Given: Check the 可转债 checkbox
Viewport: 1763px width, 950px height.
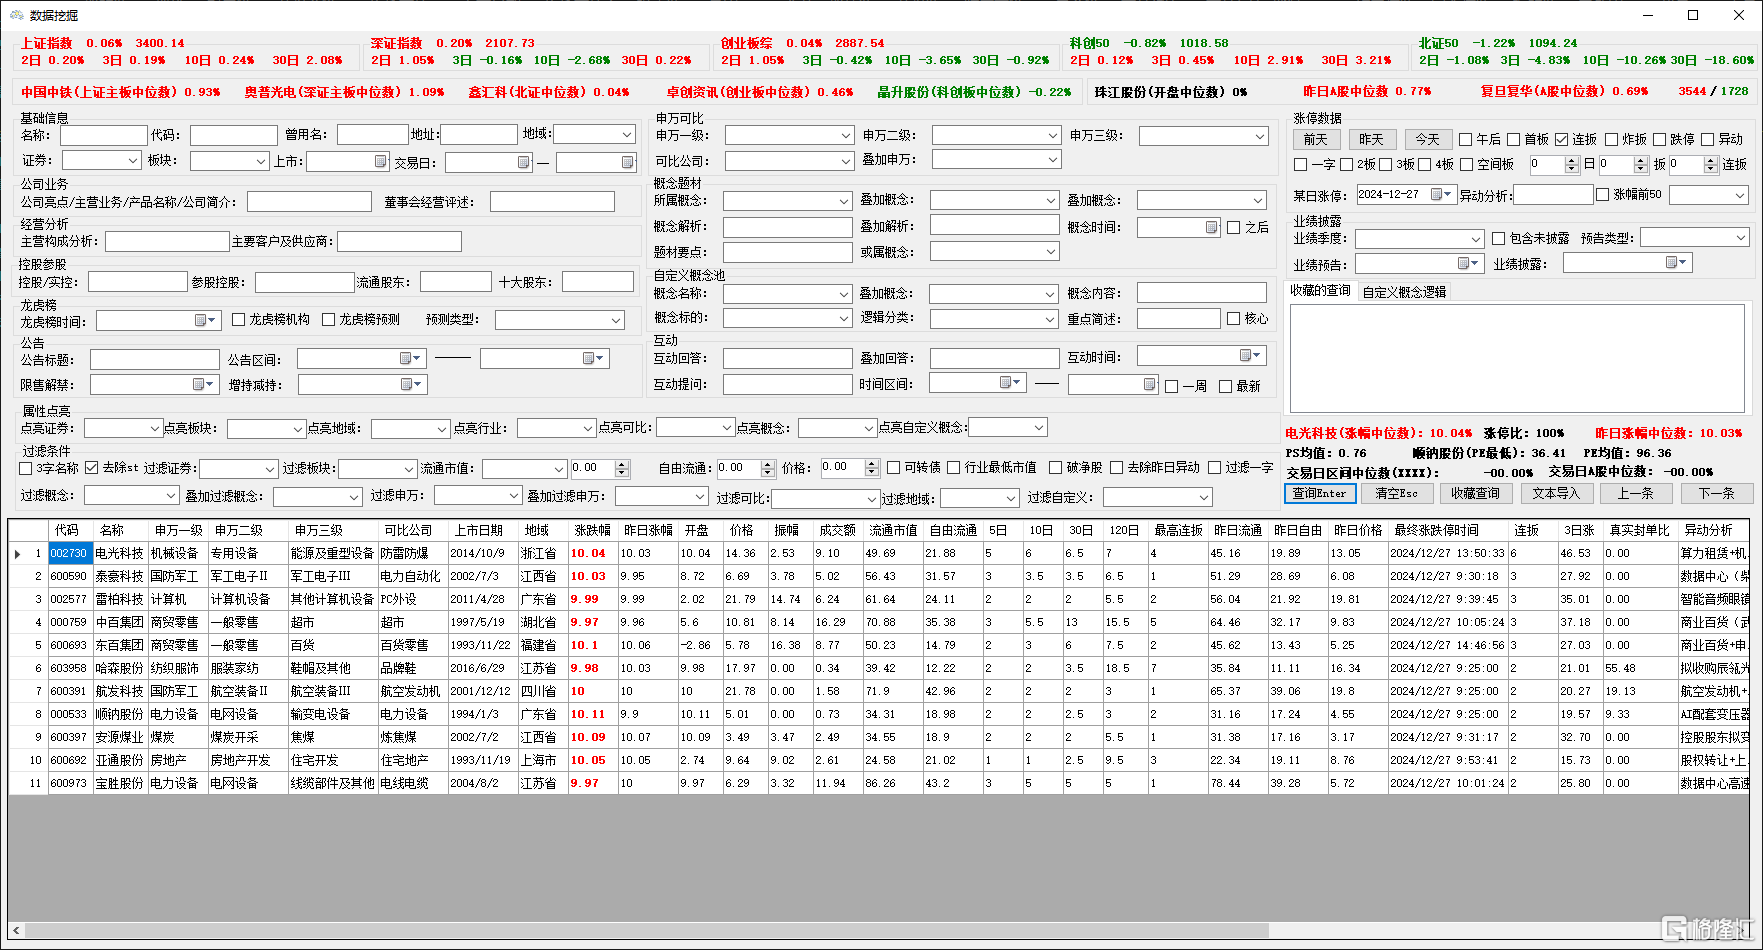Looking at the screenshot, I should click(894, 468).
